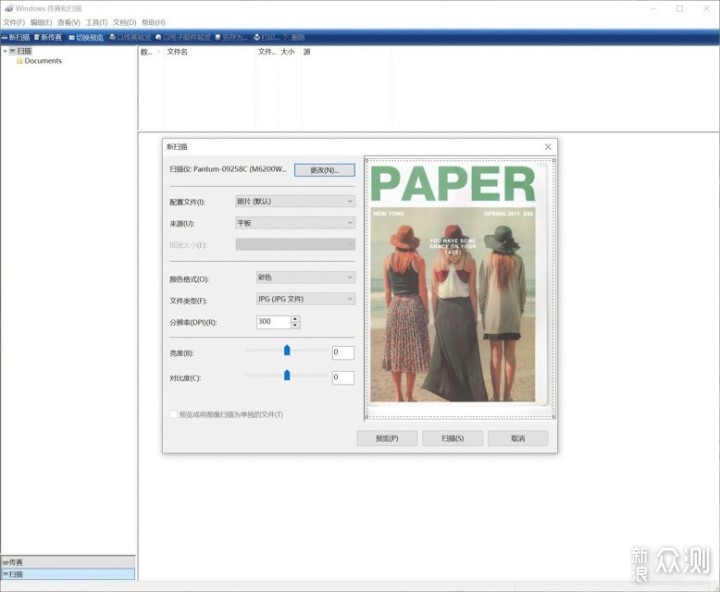This screenshot has width=720, height=592.
Task: Open the 帮助(H) menu
Action: click(x=153, y=22)
